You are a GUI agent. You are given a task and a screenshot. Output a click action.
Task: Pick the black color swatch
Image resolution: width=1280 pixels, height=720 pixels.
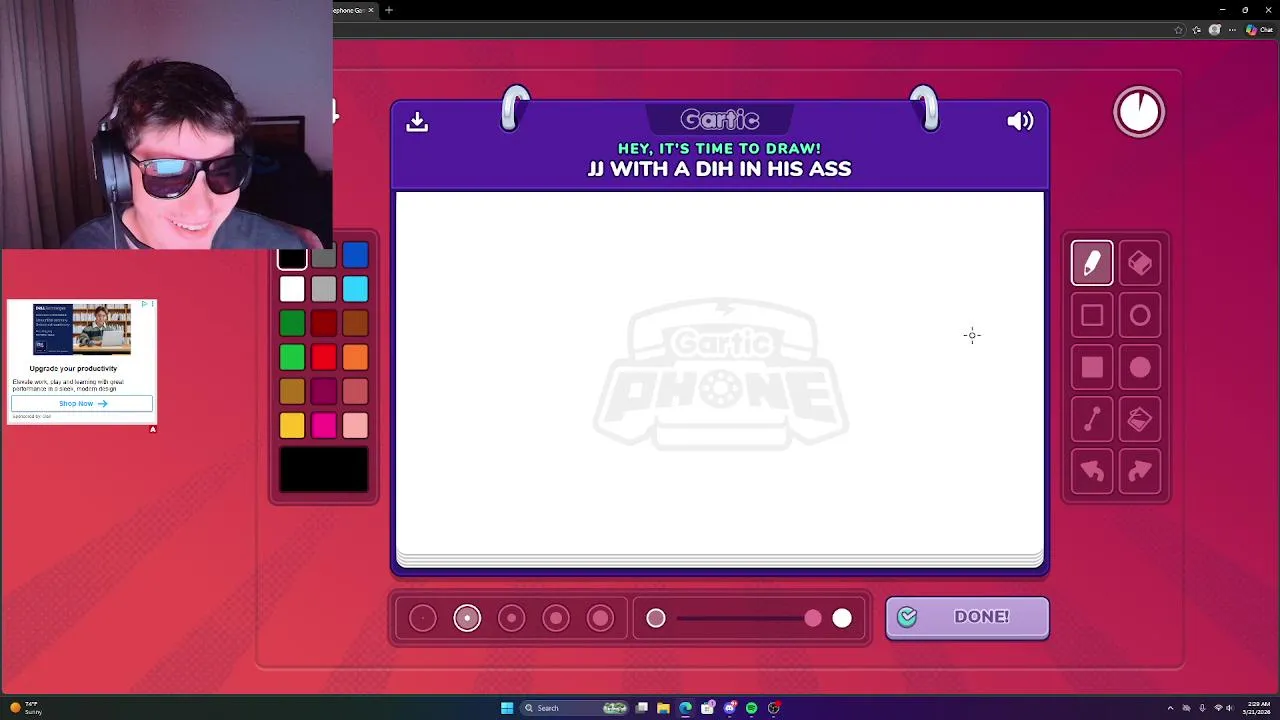292,258
